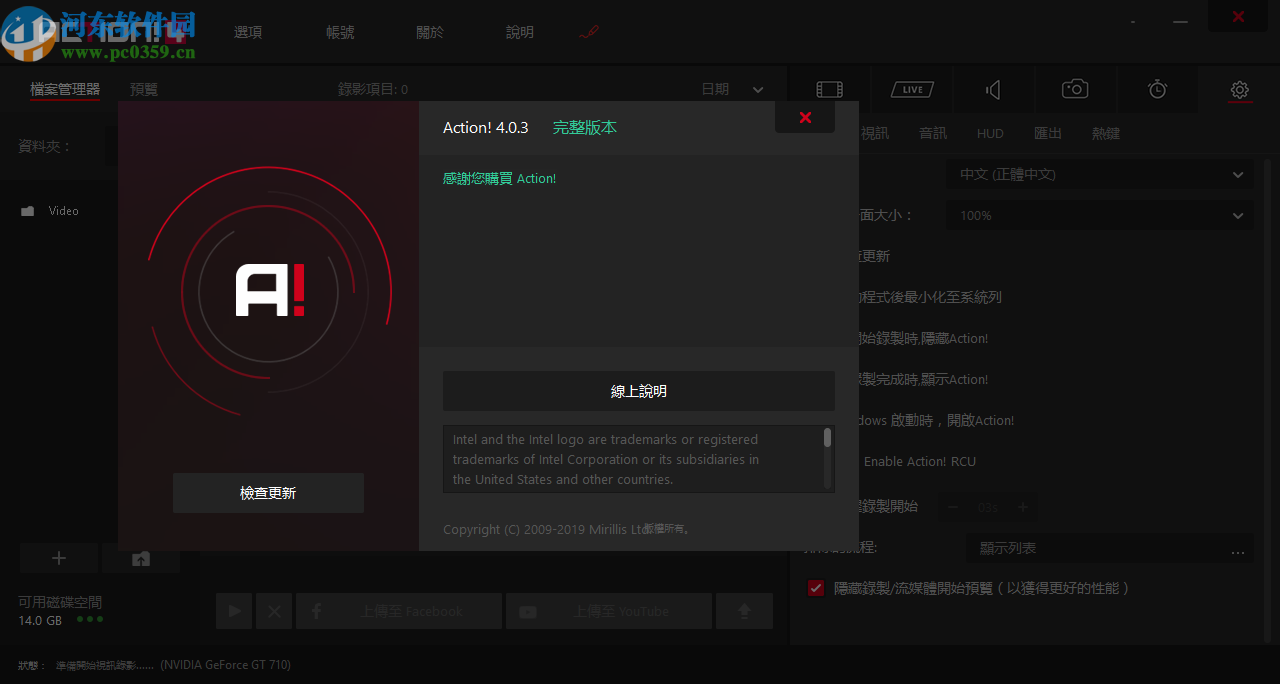The image size is (1280, 684).
Task: Increase countdown seconds with plus stepper
Action: point(1023,507)
